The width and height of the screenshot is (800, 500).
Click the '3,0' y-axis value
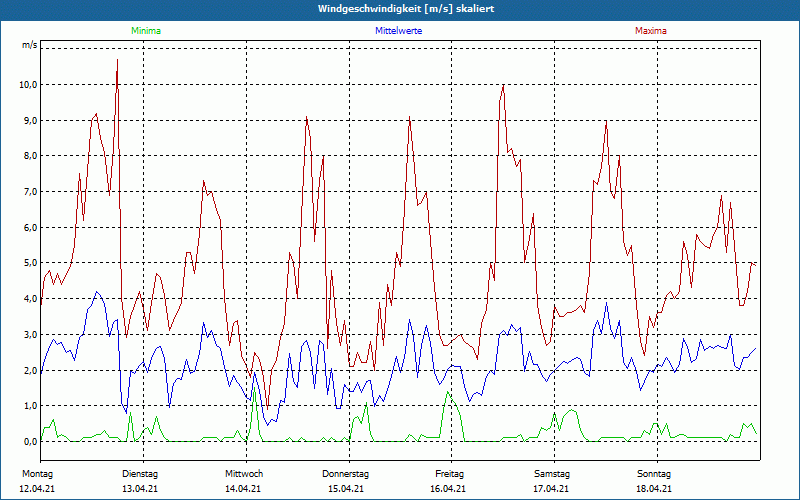pyautogui.click(x=31, y=335)
